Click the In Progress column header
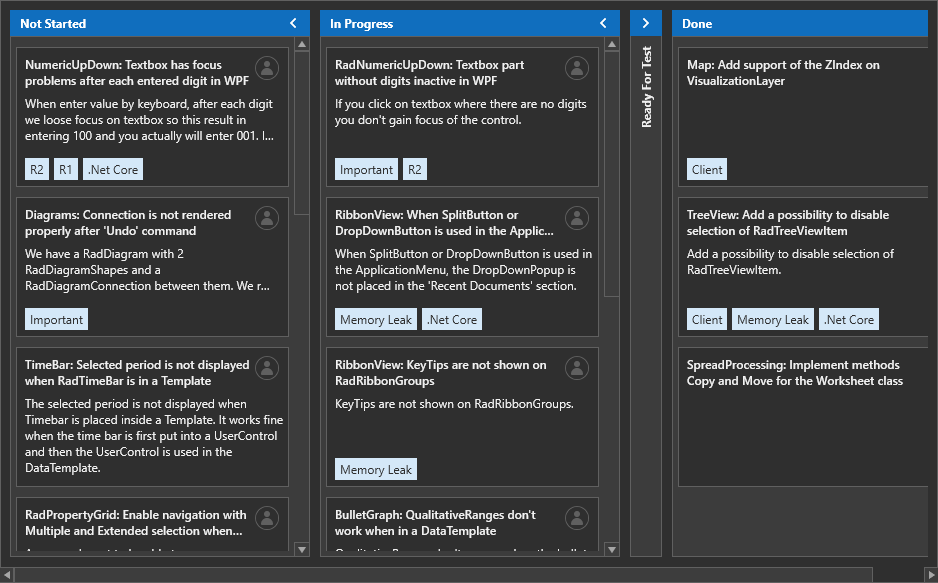Screen dimensions: 938x583 coord(470,23)
